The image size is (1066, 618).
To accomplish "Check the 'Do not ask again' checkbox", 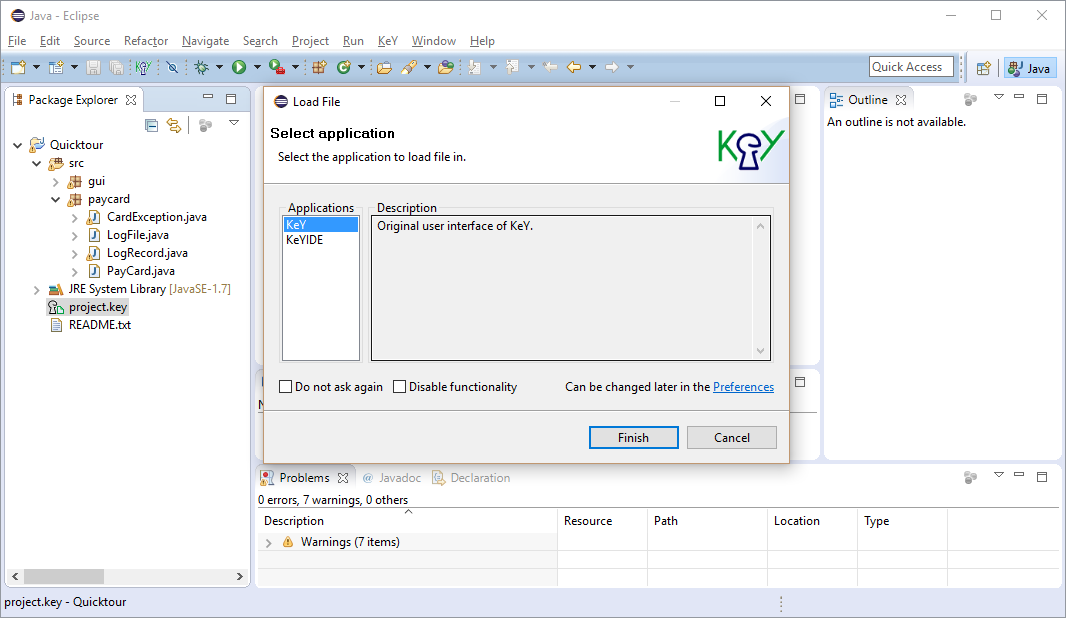I will pyautogui.click(x=286, y=387).
